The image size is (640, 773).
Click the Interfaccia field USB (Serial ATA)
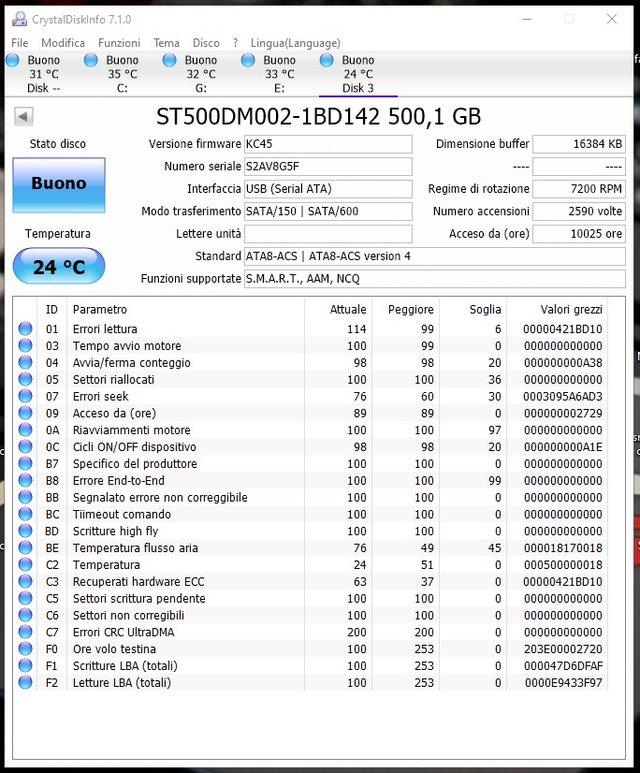click(328, 189)
